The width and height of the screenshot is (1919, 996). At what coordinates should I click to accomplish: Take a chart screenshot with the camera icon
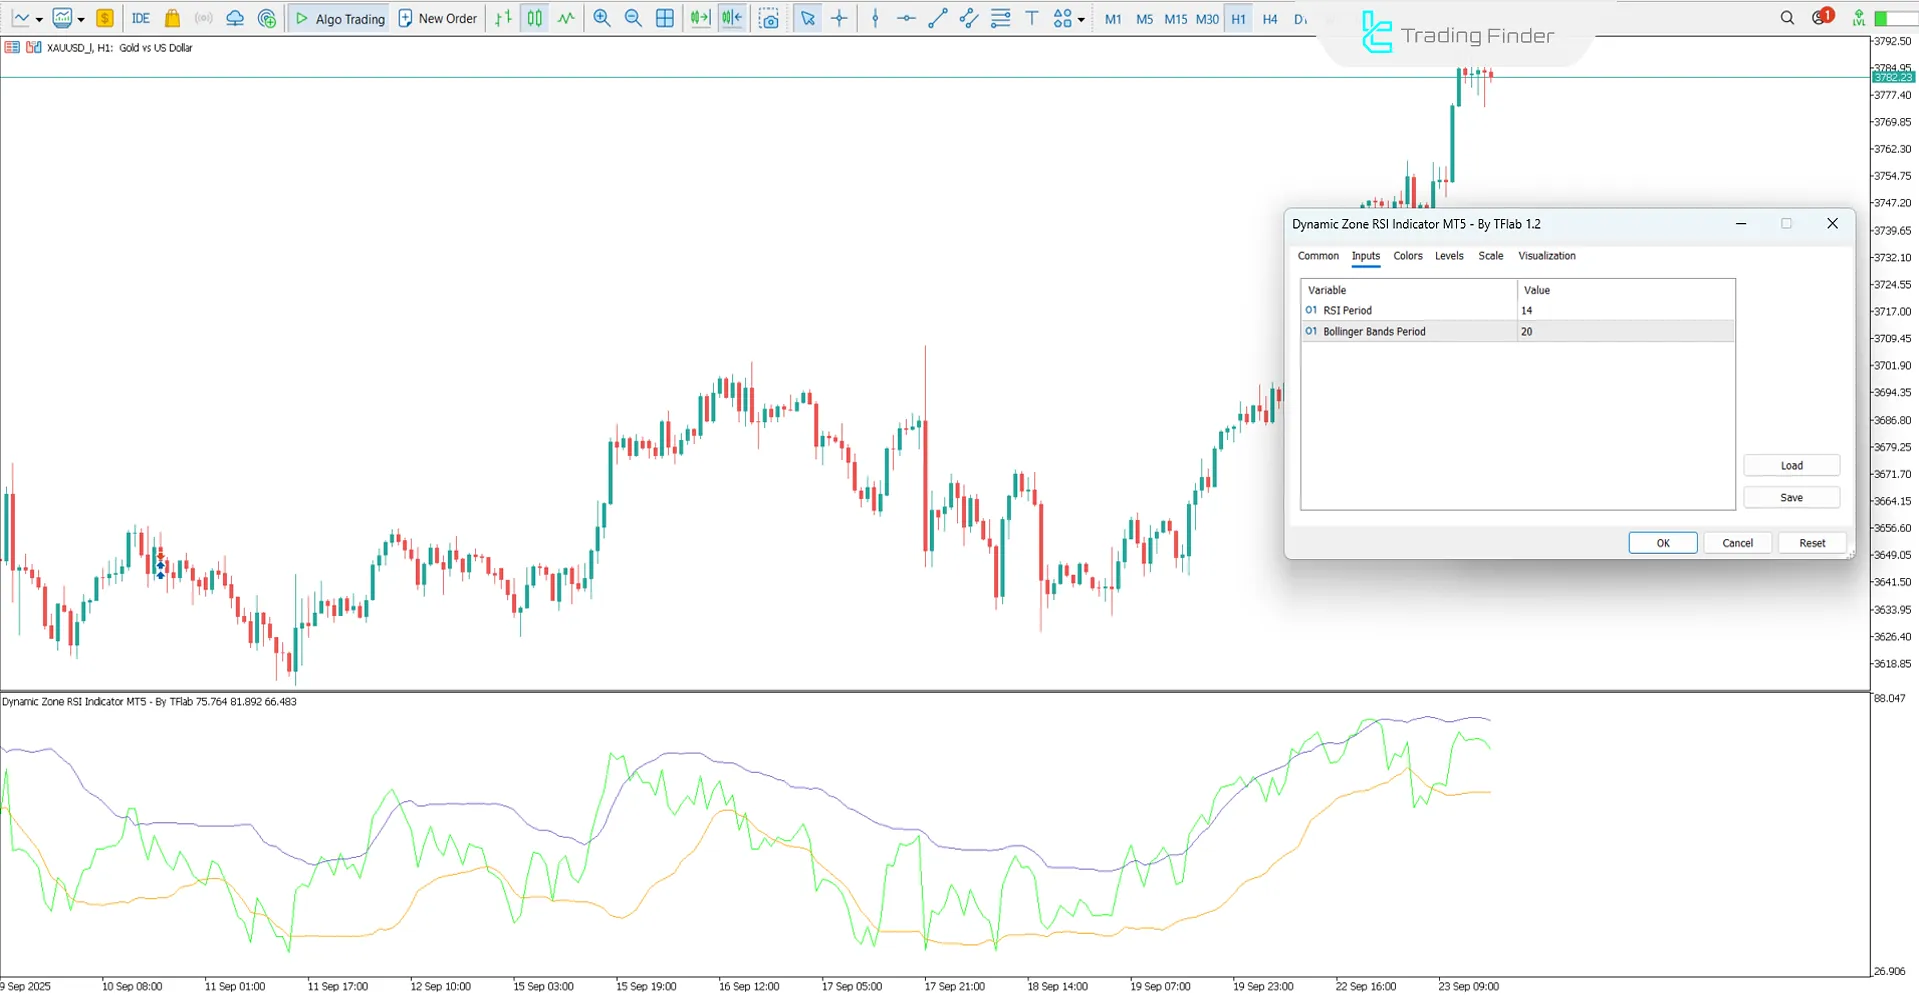(x=769, y=18)
